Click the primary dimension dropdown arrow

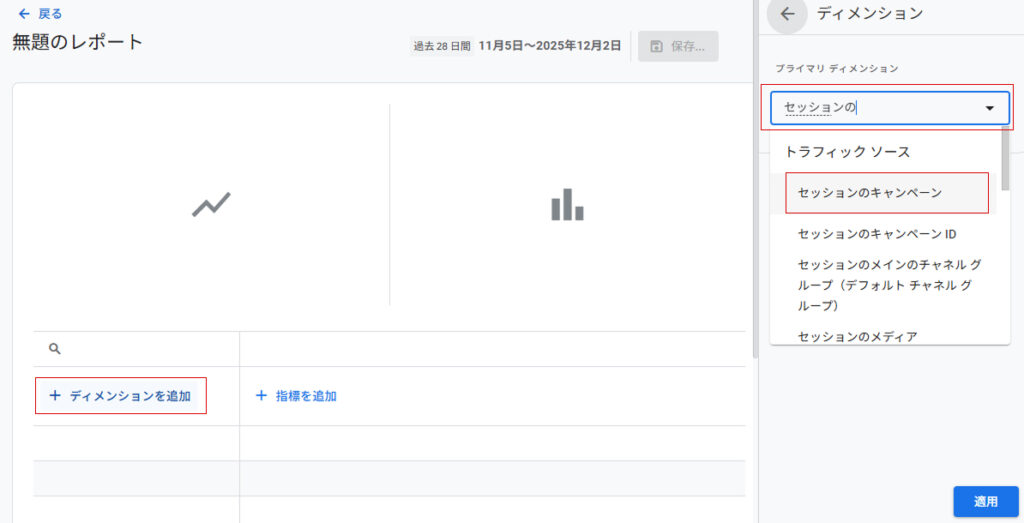point(989,108)
